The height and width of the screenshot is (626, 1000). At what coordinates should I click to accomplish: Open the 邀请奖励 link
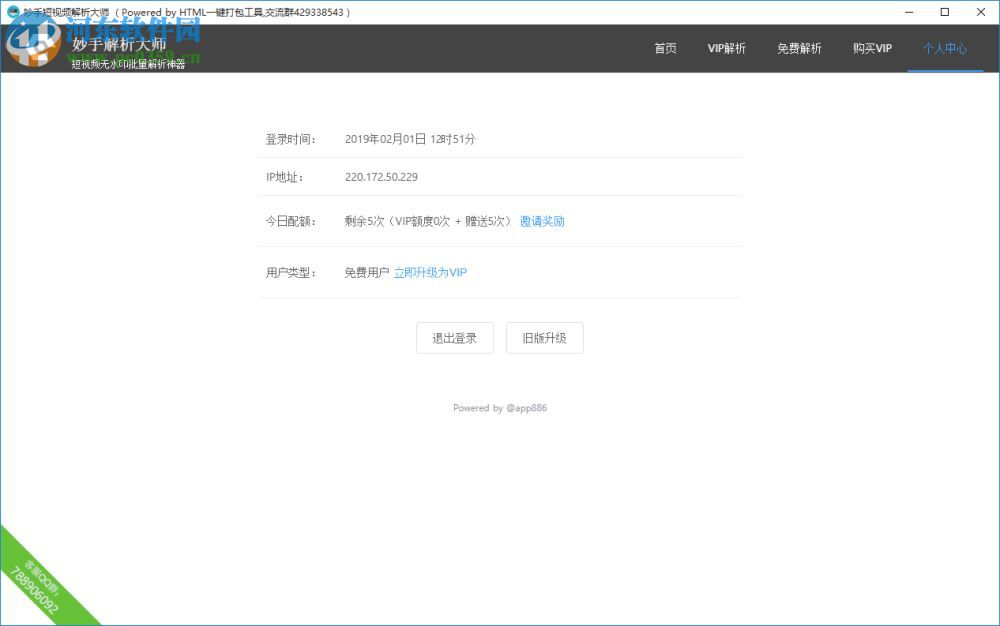[x=542, y=221]
